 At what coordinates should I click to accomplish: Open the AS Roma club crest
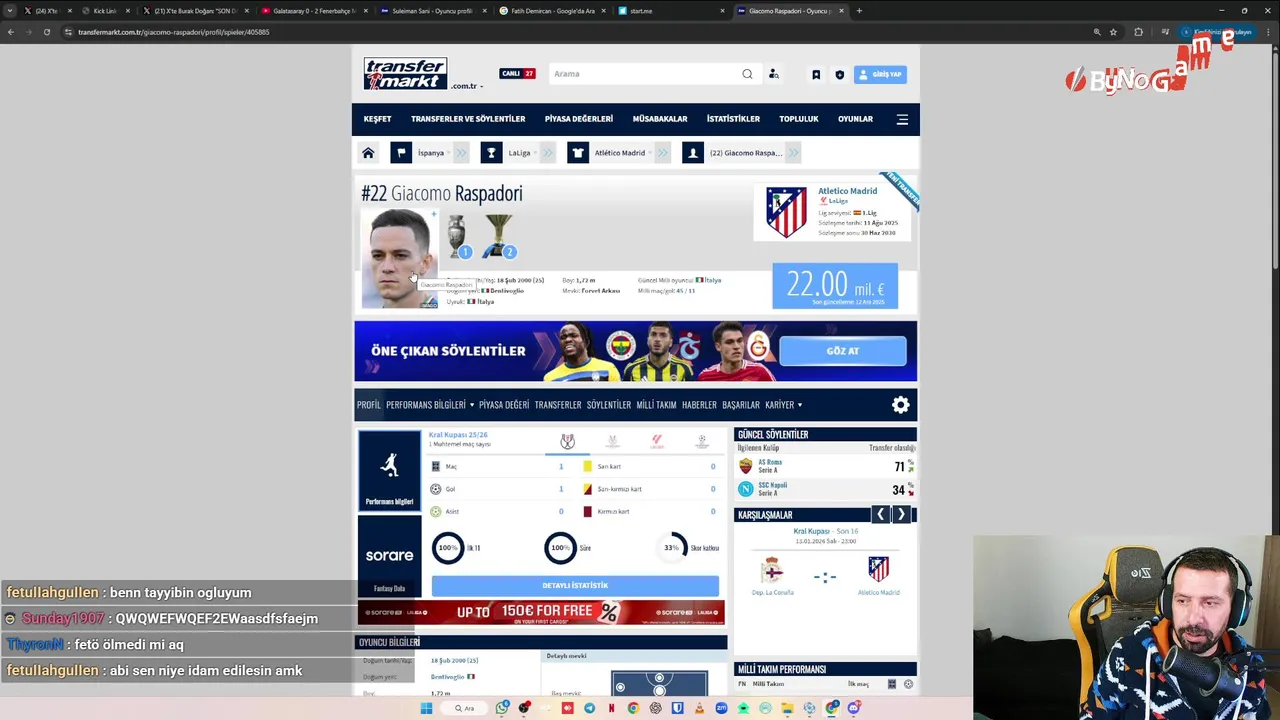(745, 466)
